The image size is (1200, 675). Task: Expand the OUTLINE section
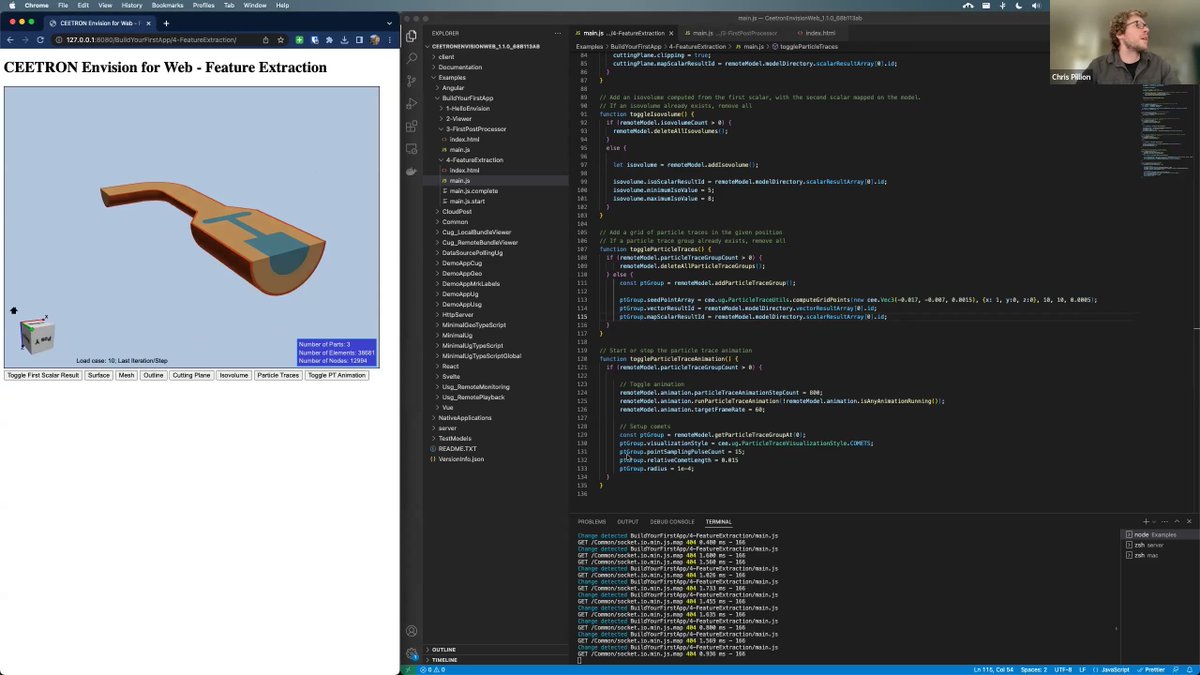point(444,650)
